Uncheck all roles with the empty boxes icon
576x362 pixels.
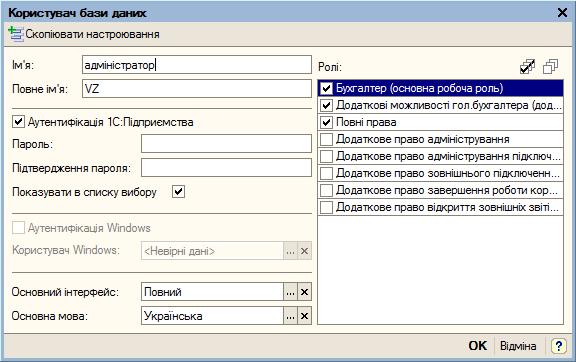[x=550, y=67]
